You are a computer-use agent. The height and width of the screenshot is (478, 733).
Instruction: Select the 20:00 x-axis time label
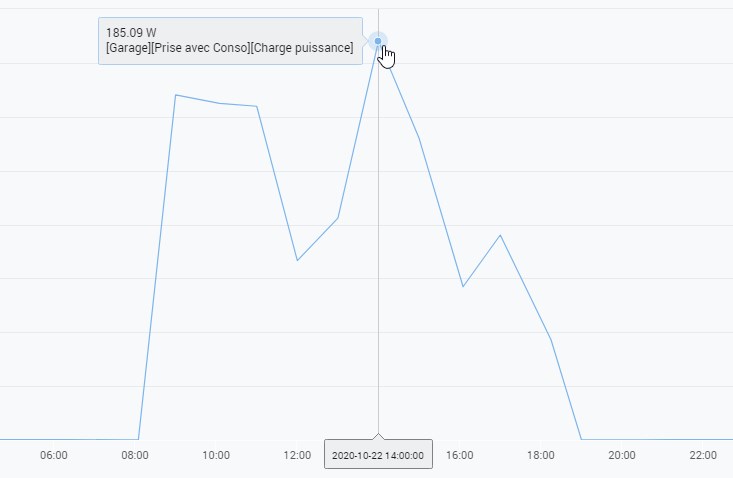[622, 455]
